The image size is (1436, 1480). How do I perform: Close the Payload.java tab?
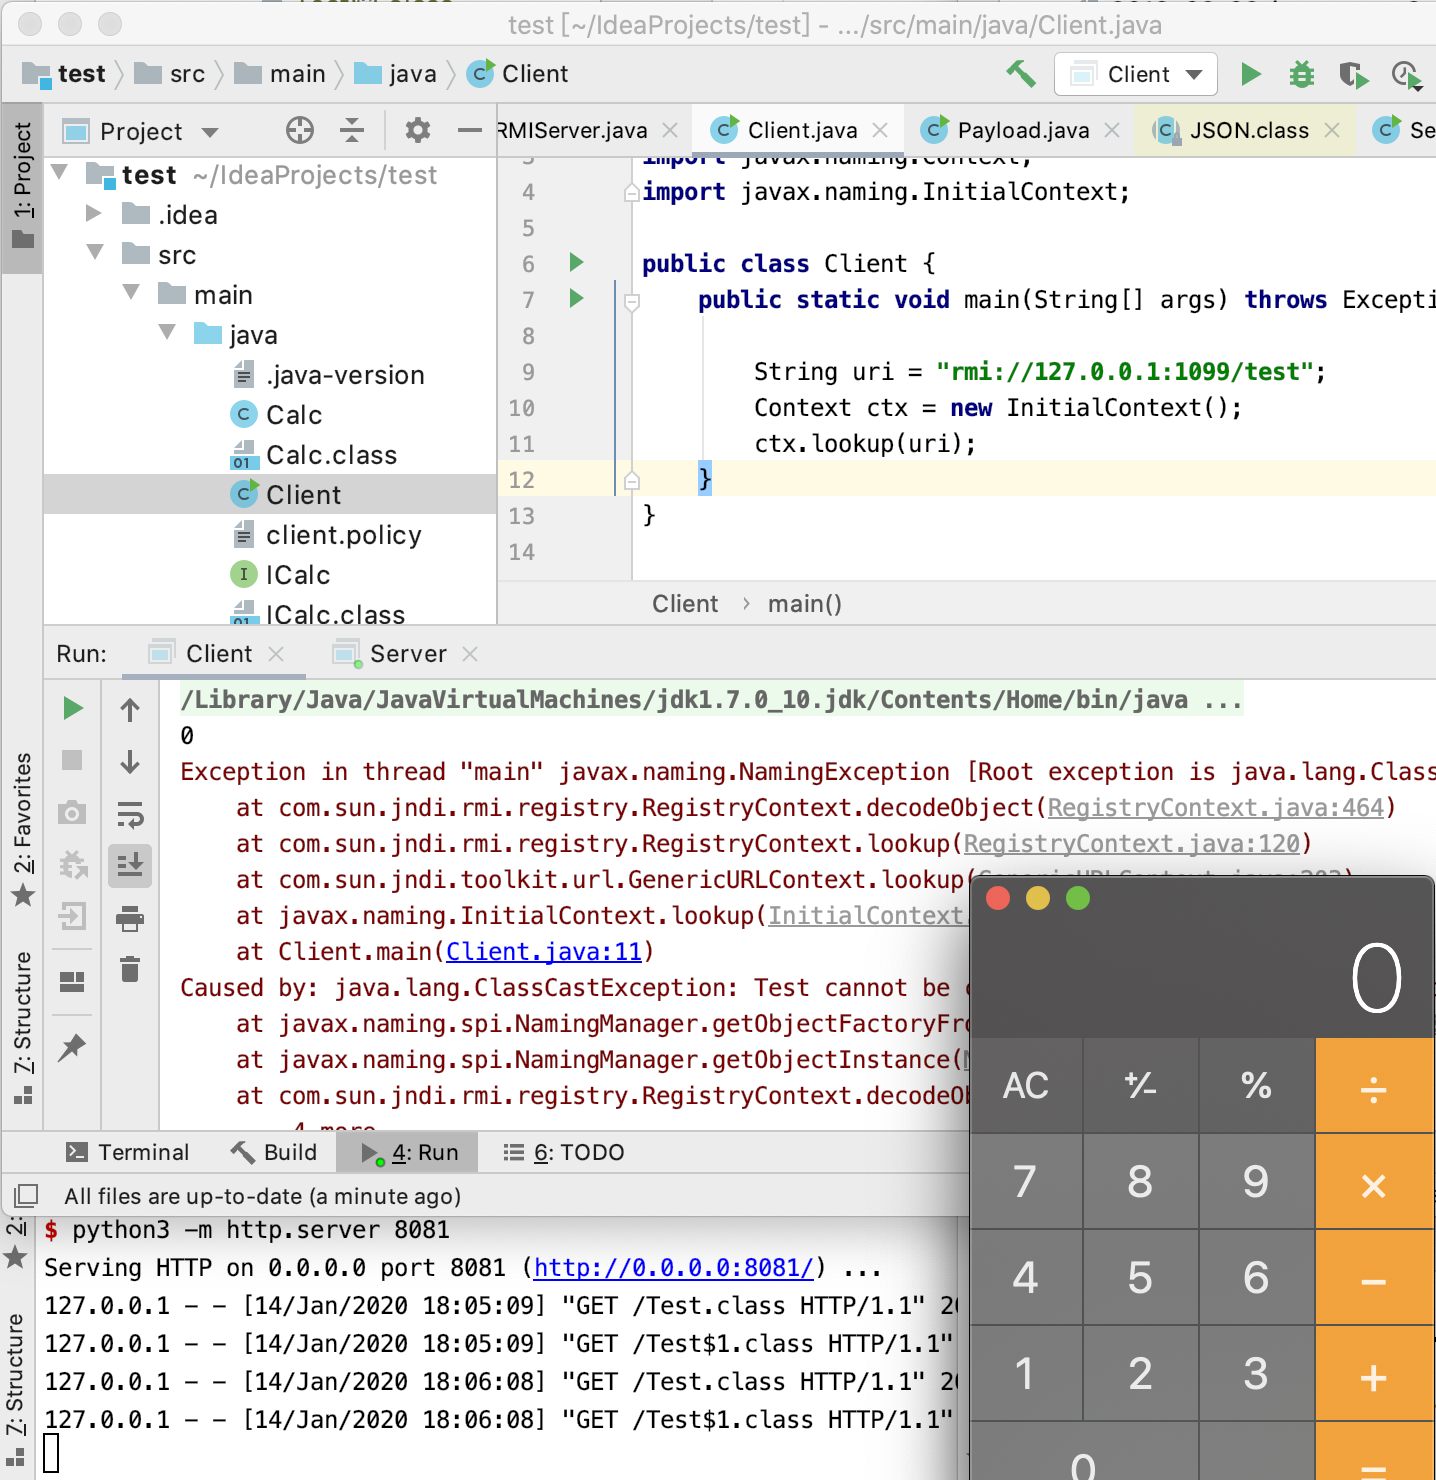[1112, 130]
